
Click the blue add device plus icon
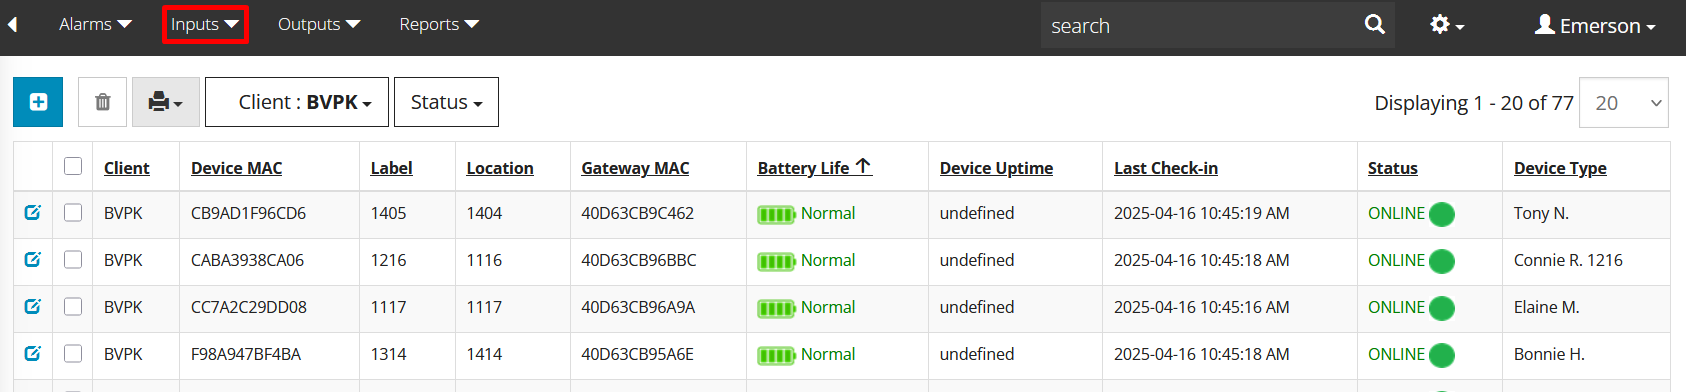coord(38,102)
